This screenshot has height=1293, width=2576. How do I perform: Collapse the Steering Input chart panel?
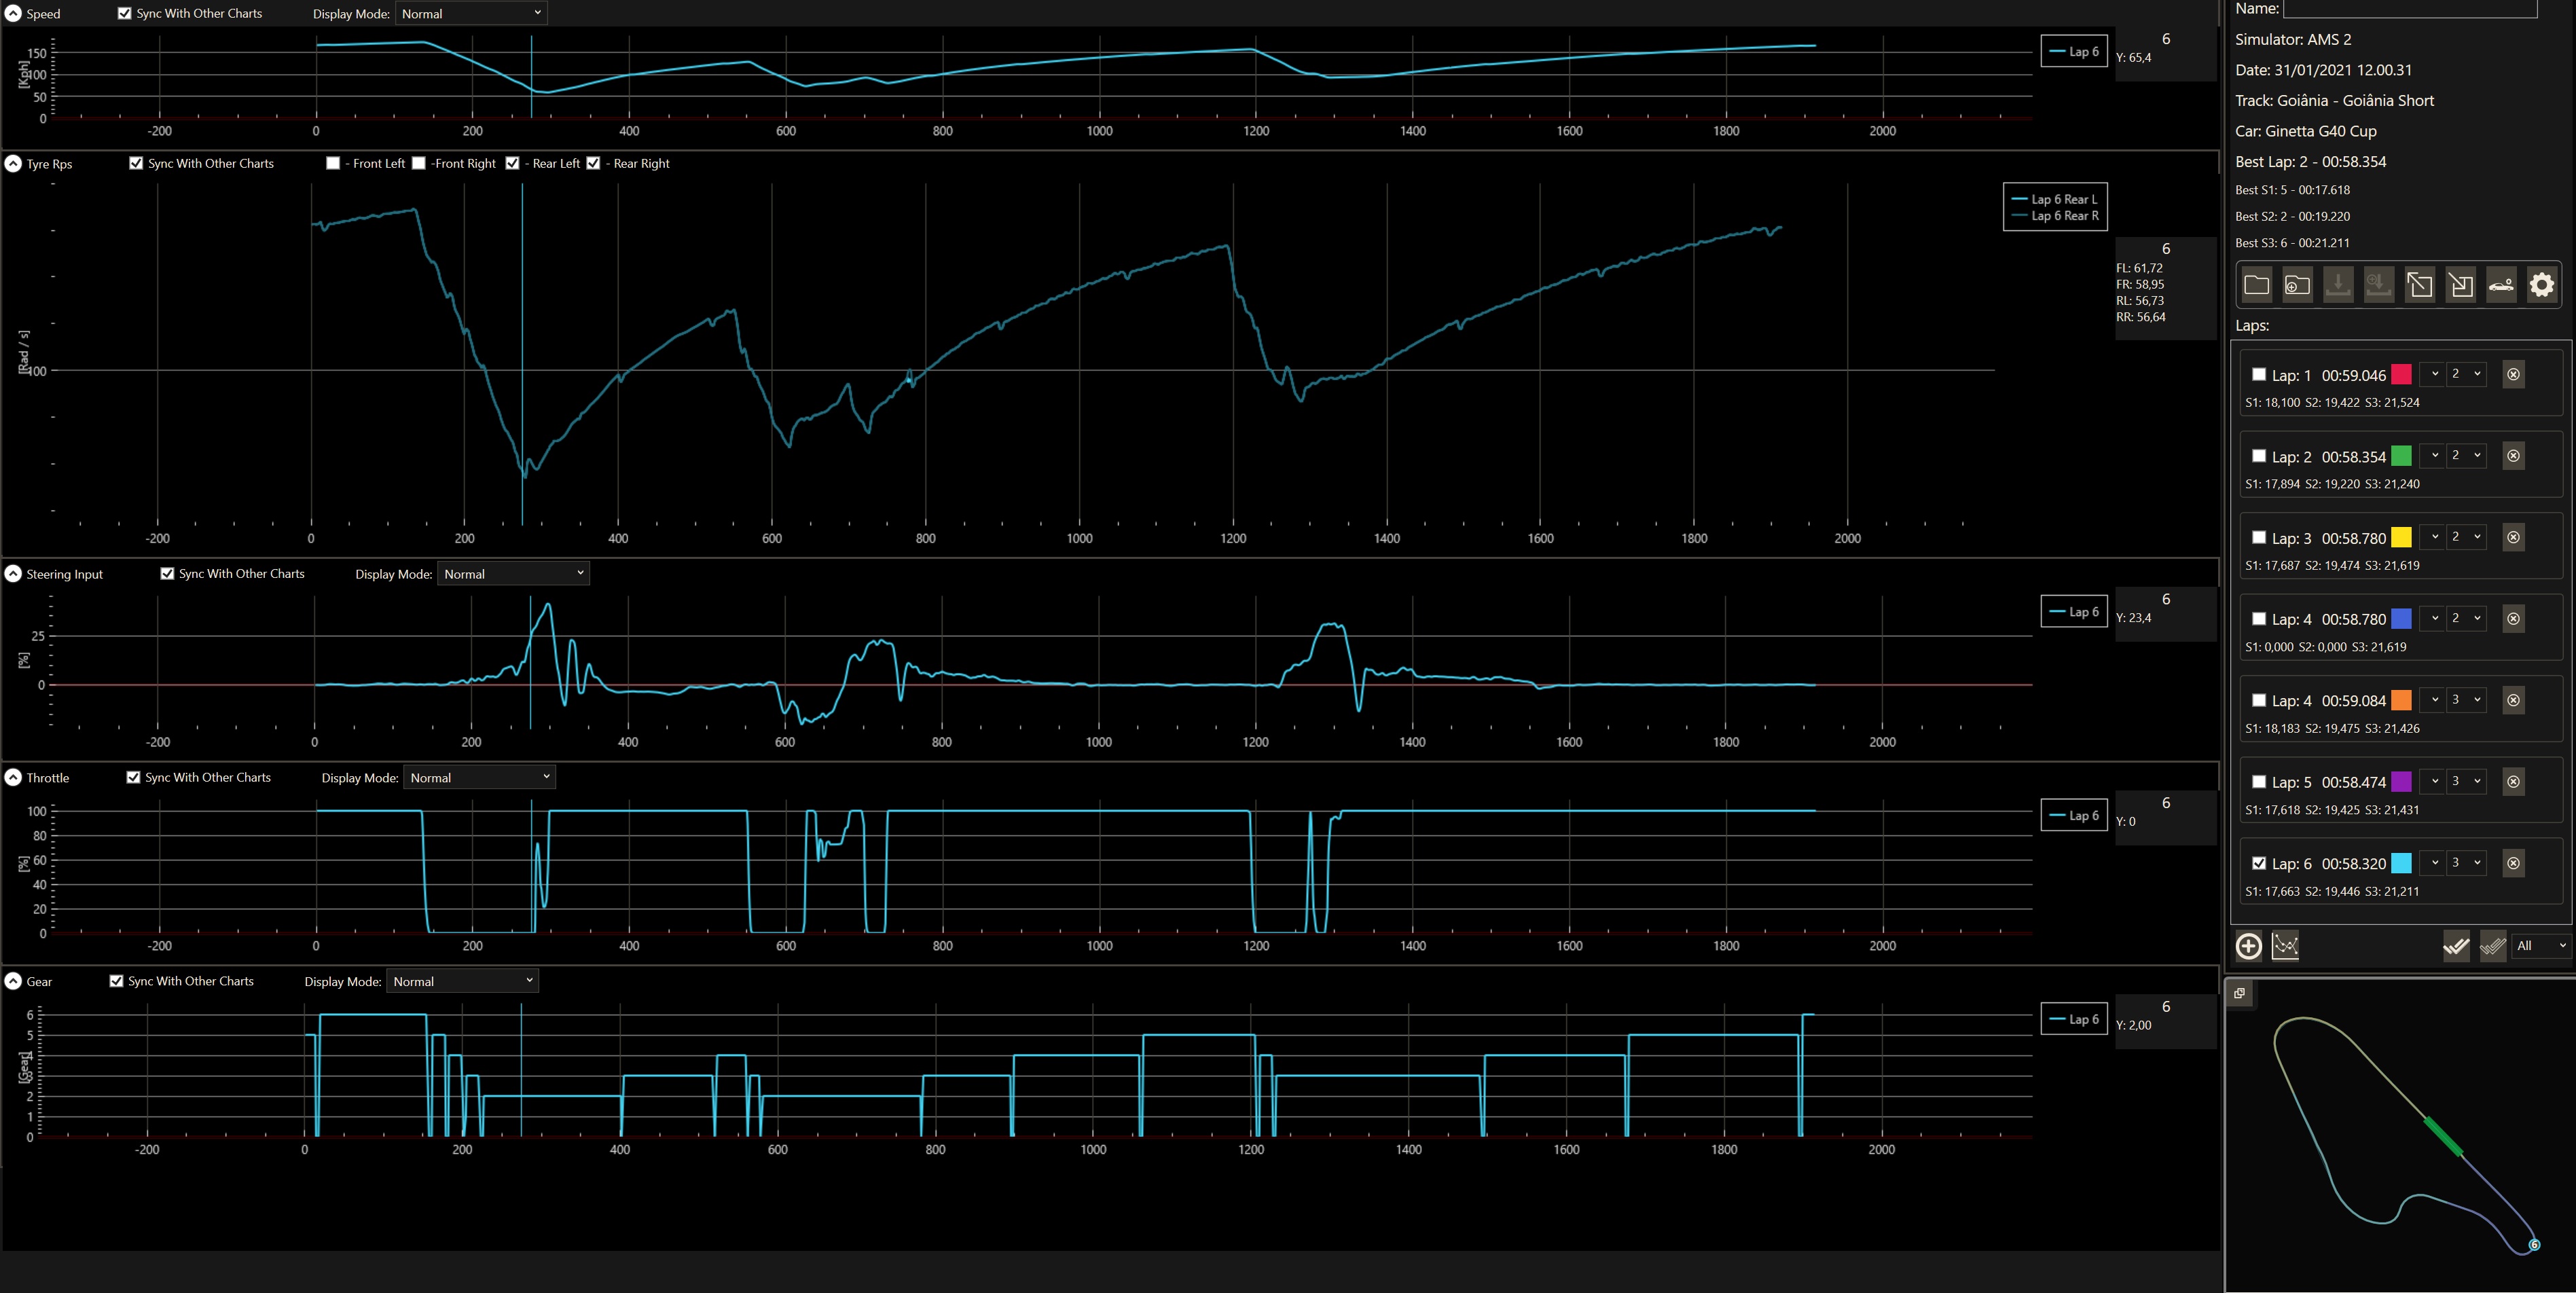point(14,573)
